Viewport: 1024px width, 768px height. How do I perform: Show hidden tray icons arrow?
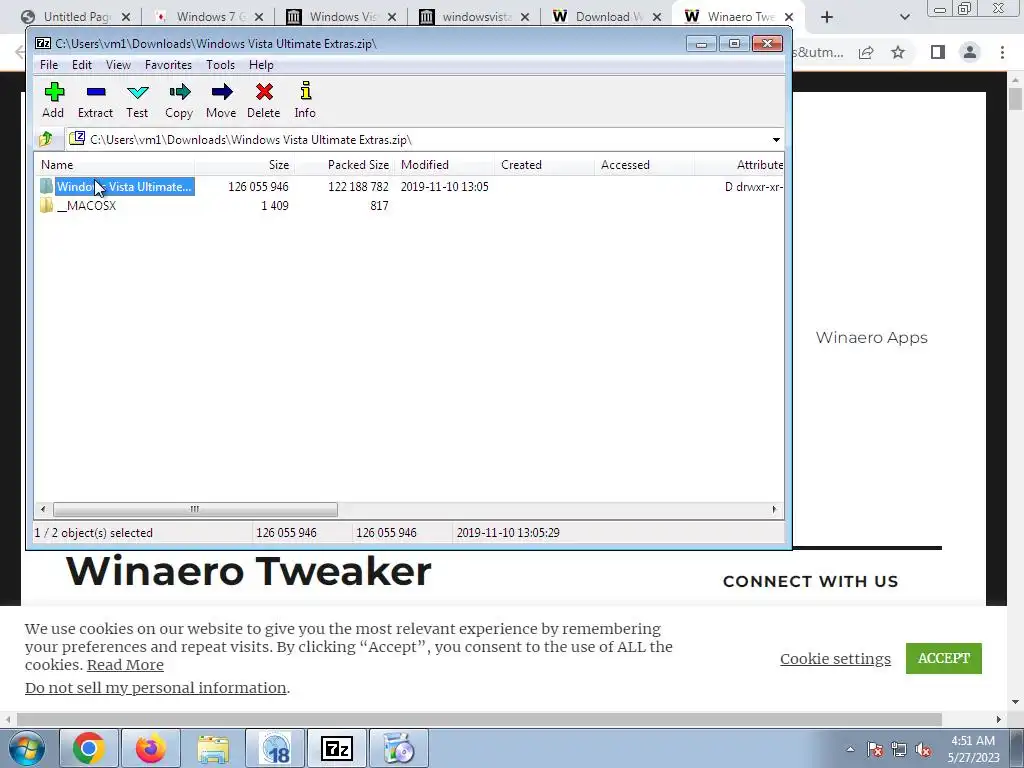coord(850,750)
